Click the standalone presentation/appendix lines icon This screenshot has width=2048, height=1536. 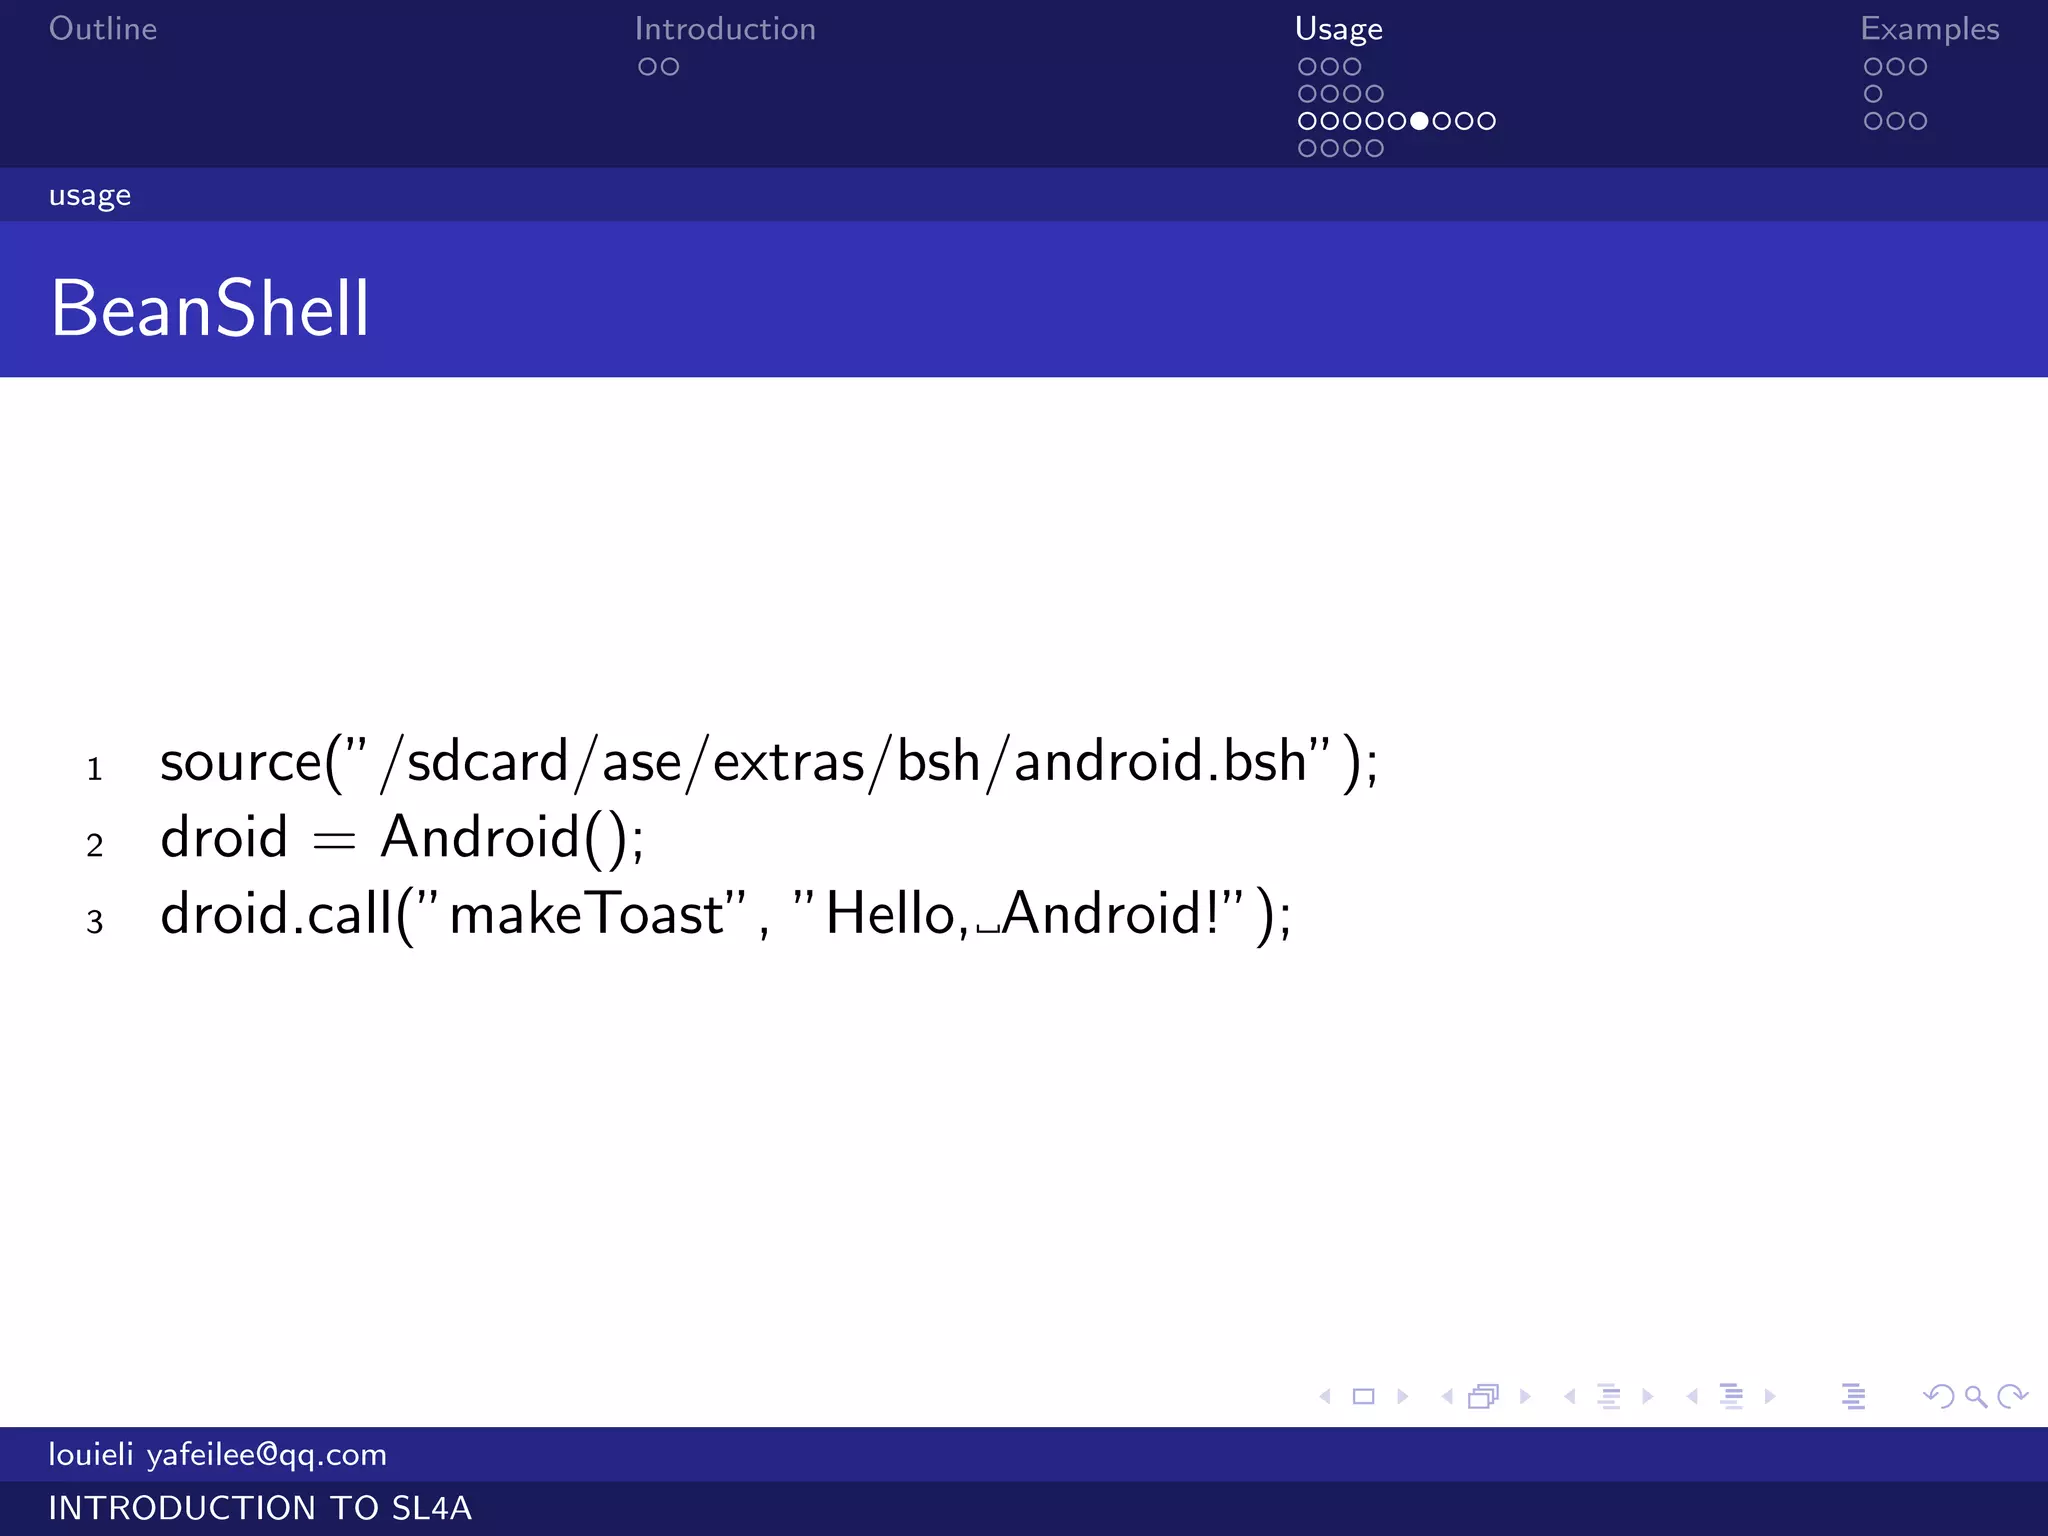click(x=1853, y=1396)
